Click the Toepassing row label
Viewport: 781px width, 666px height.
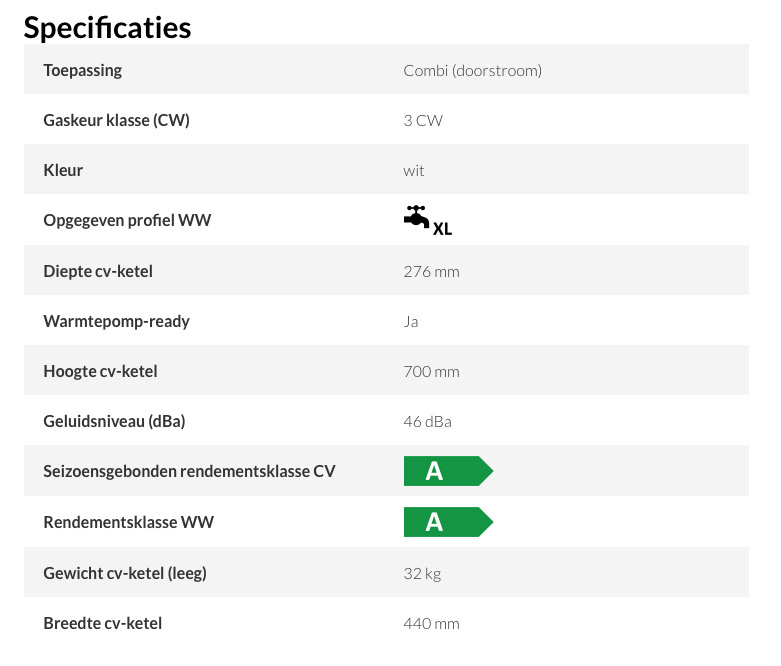point(83,71)
